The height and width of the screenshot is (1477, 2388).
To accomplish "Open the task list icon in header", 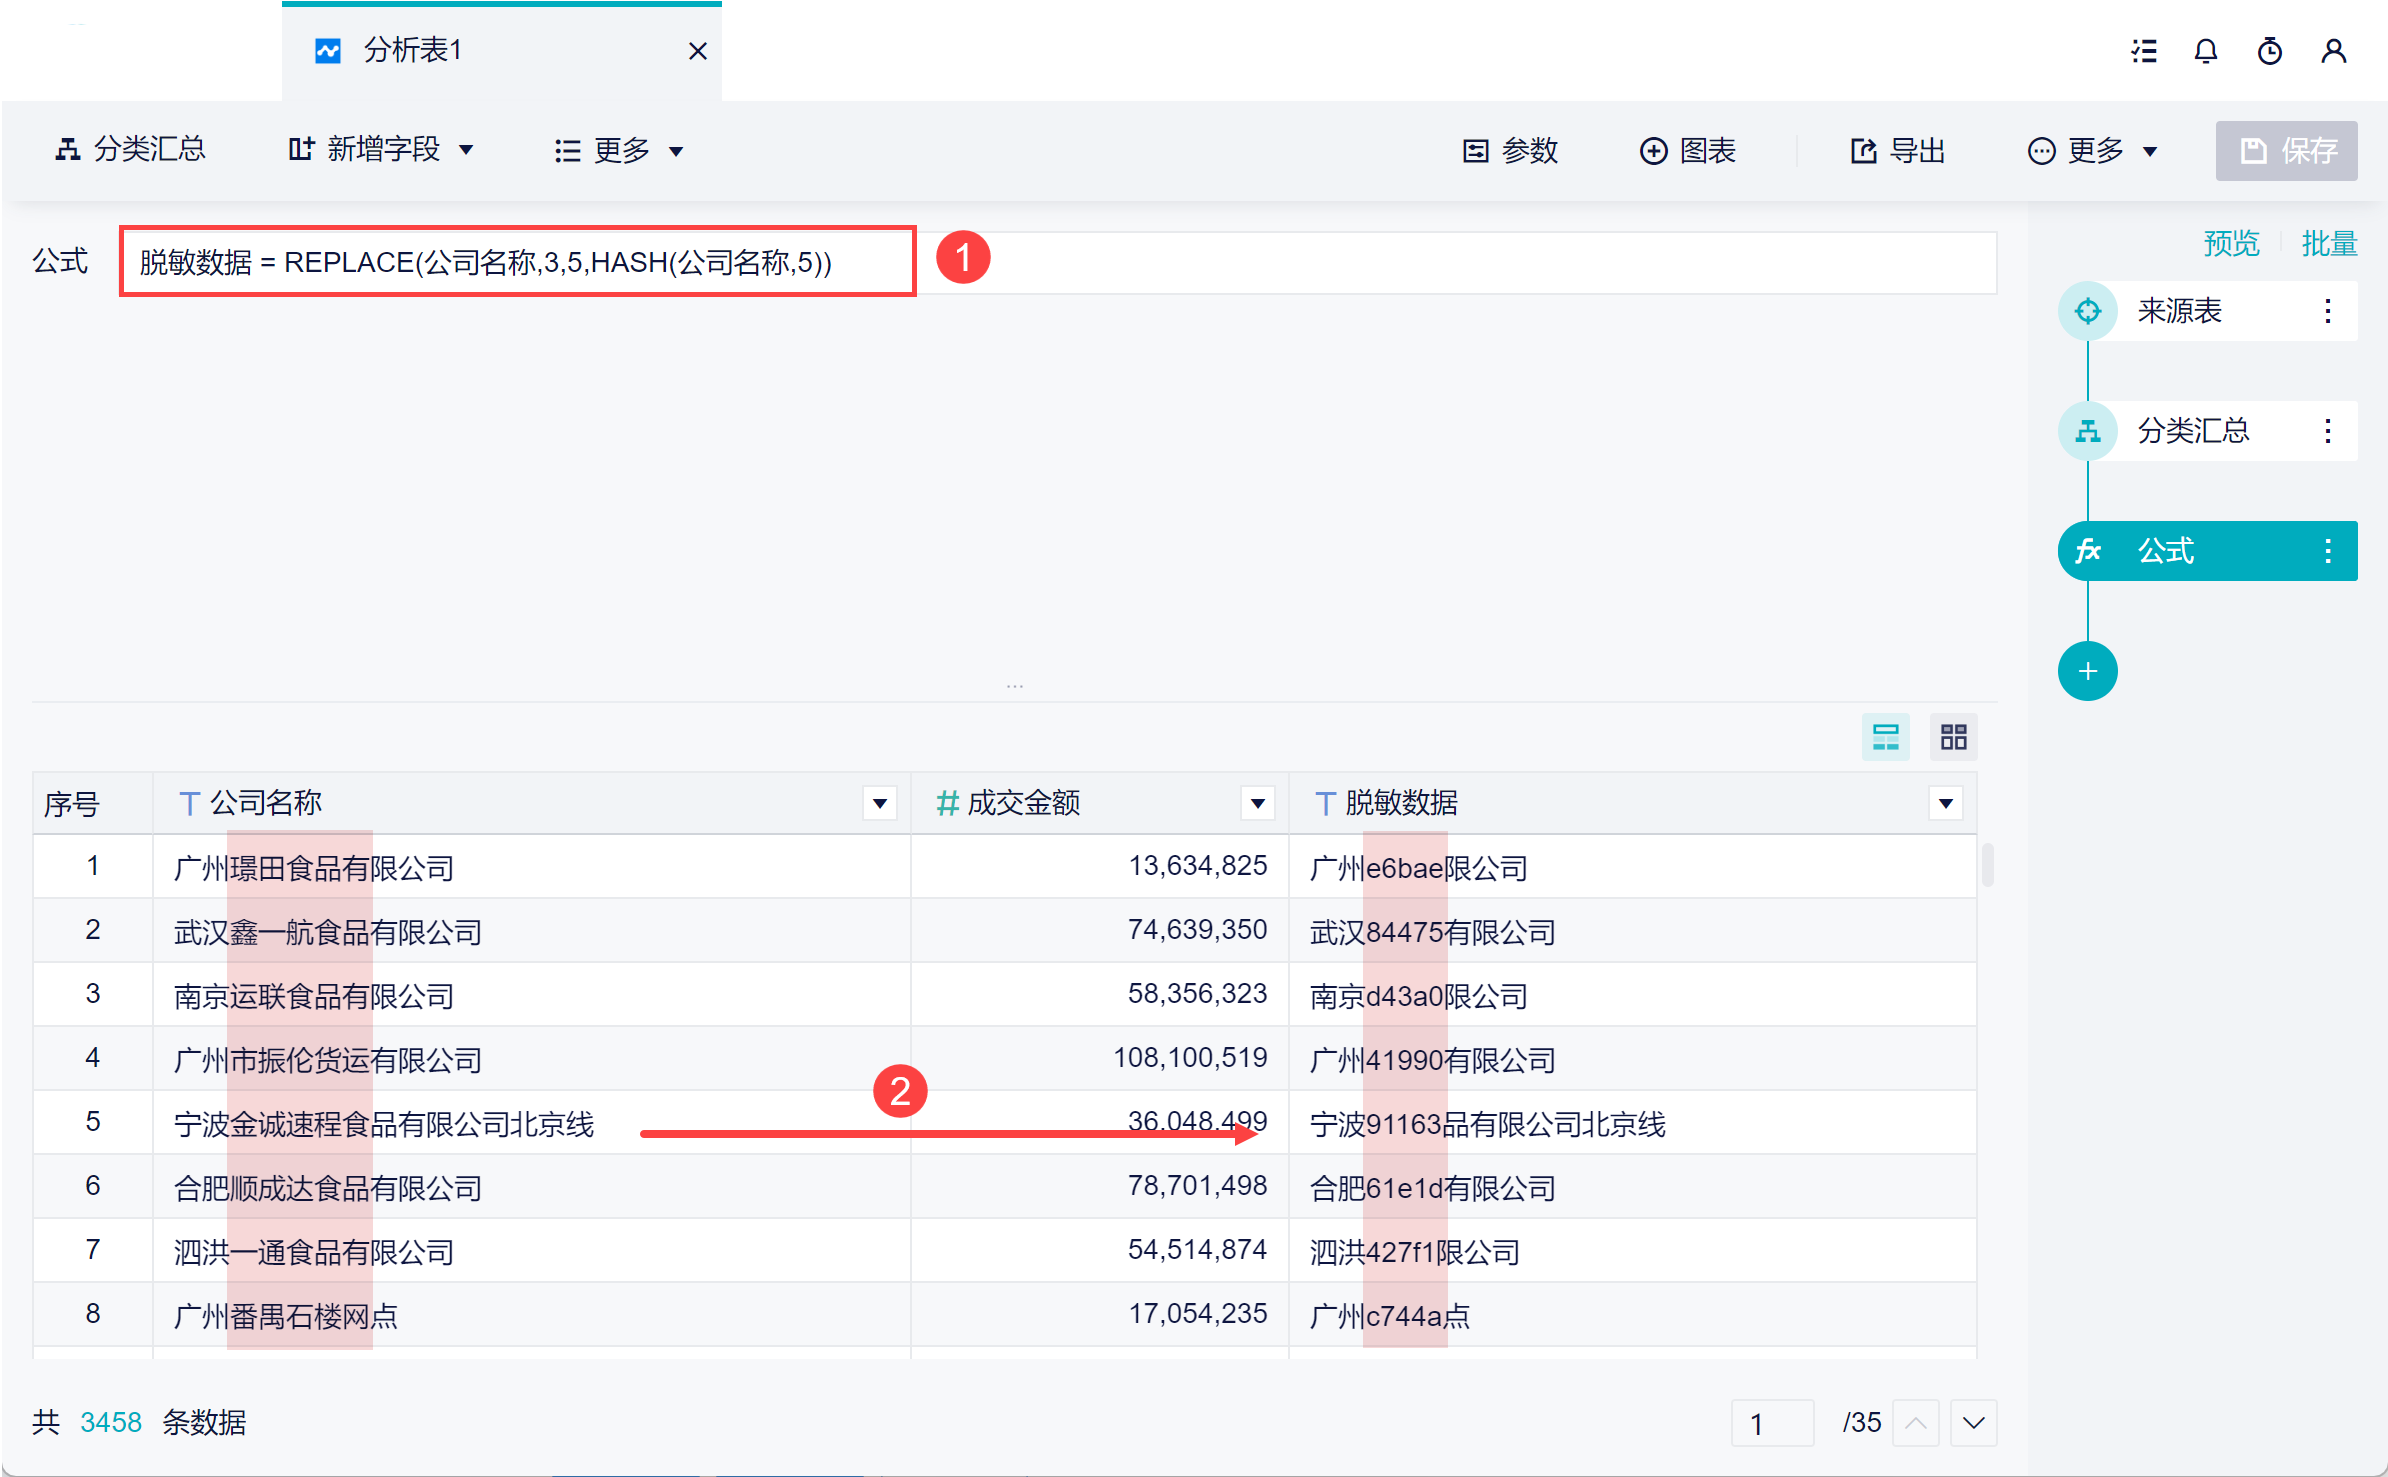I will click(x=2143, y=51).
